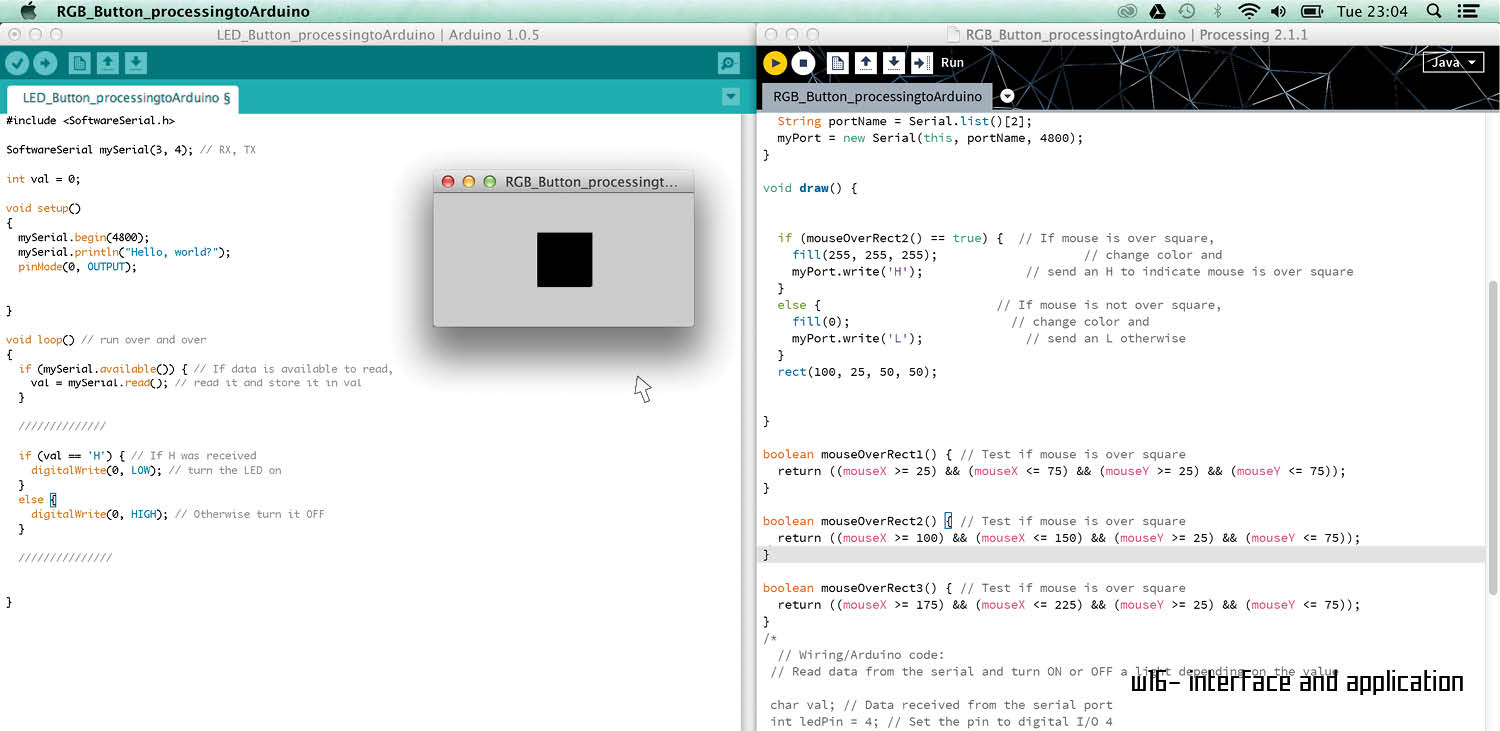This screenshot has height=731, width=1500.
Task: Click 'mySerial.println("Hello, world?");' line
Action: pyautogui.click(x=124, y=252)
